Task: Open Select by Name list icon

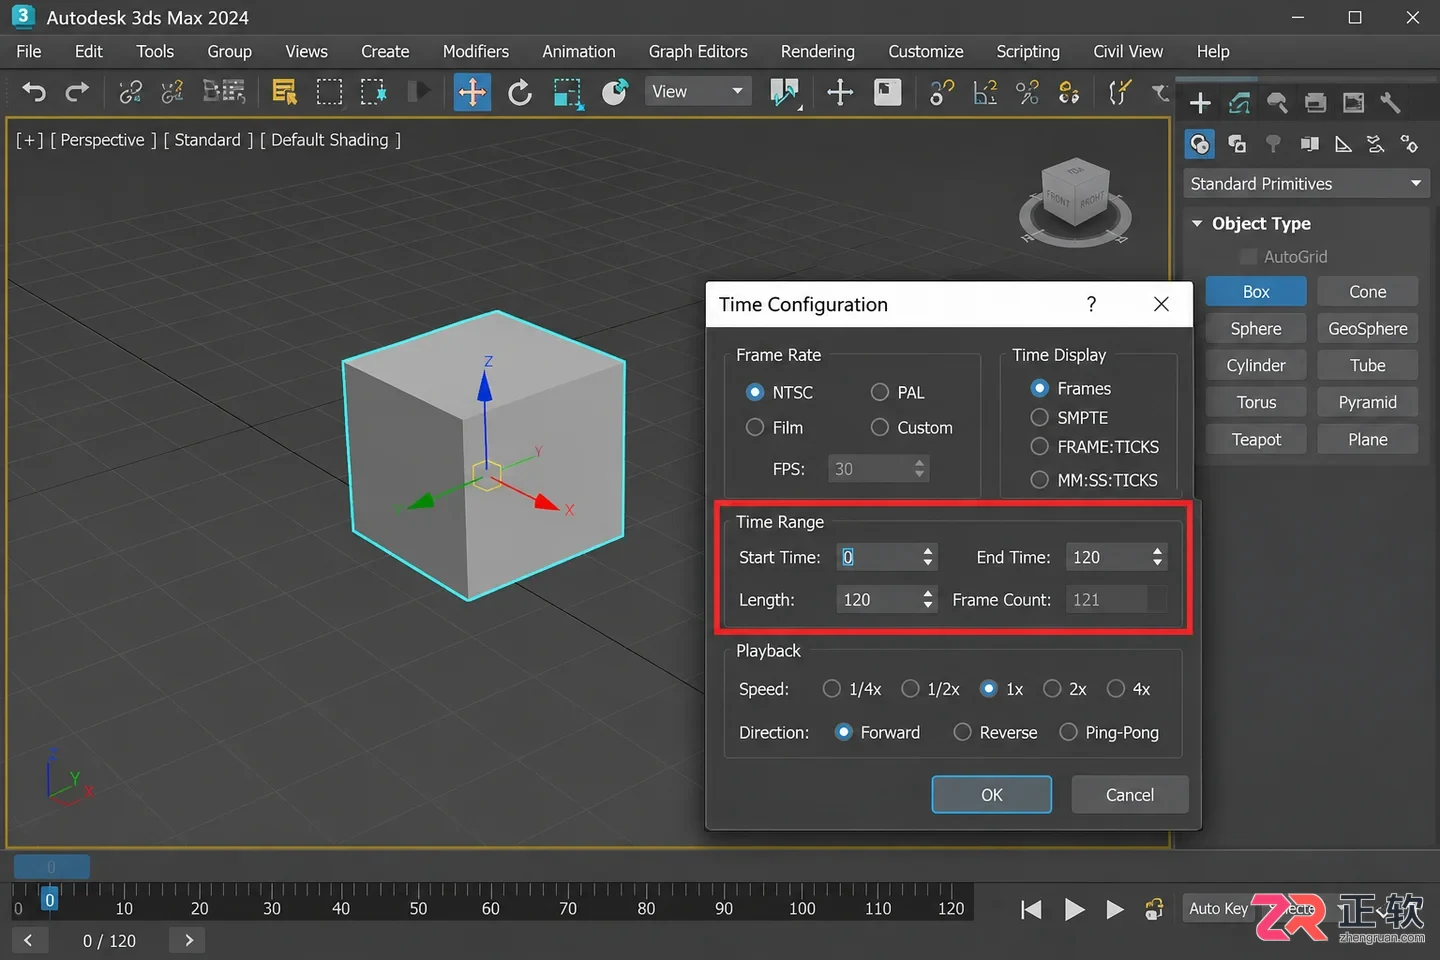Action: tap(284, 92)
